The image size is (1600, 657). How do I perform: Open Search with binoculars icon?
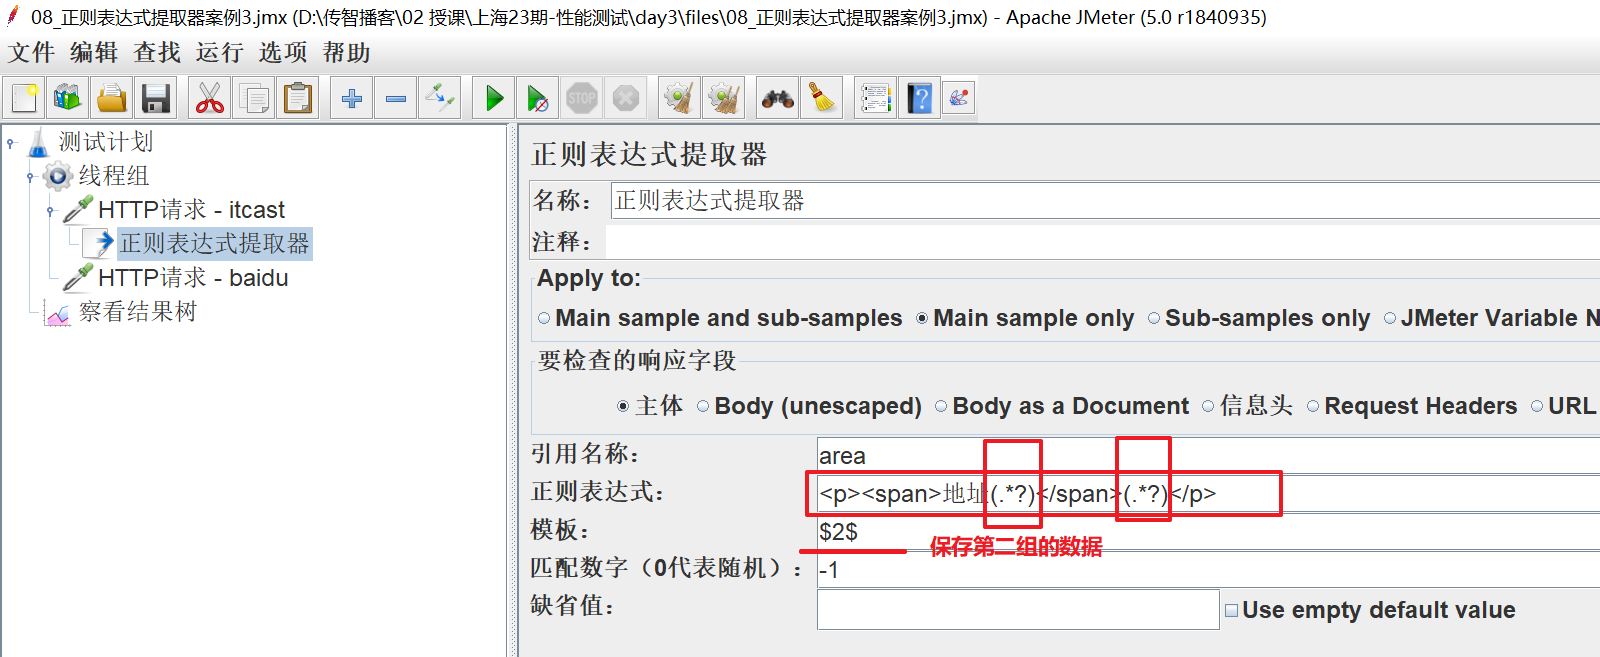point(778,98)
